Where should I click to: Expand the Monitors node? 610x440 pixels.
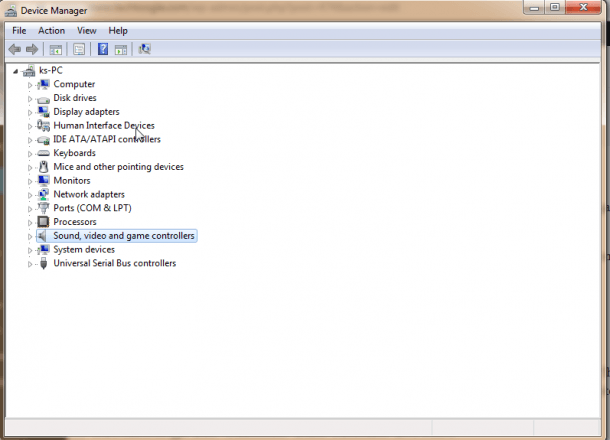point(30,181)
